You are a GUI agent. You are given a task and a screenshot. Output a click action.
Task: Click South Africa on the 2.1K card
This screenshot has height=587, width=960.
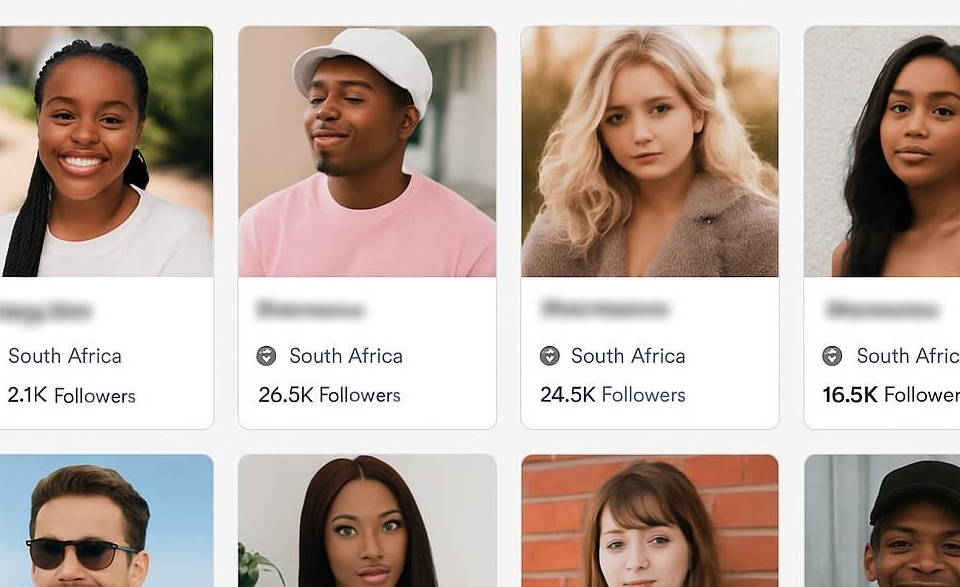pyautogui.click(x=65, y=356)
